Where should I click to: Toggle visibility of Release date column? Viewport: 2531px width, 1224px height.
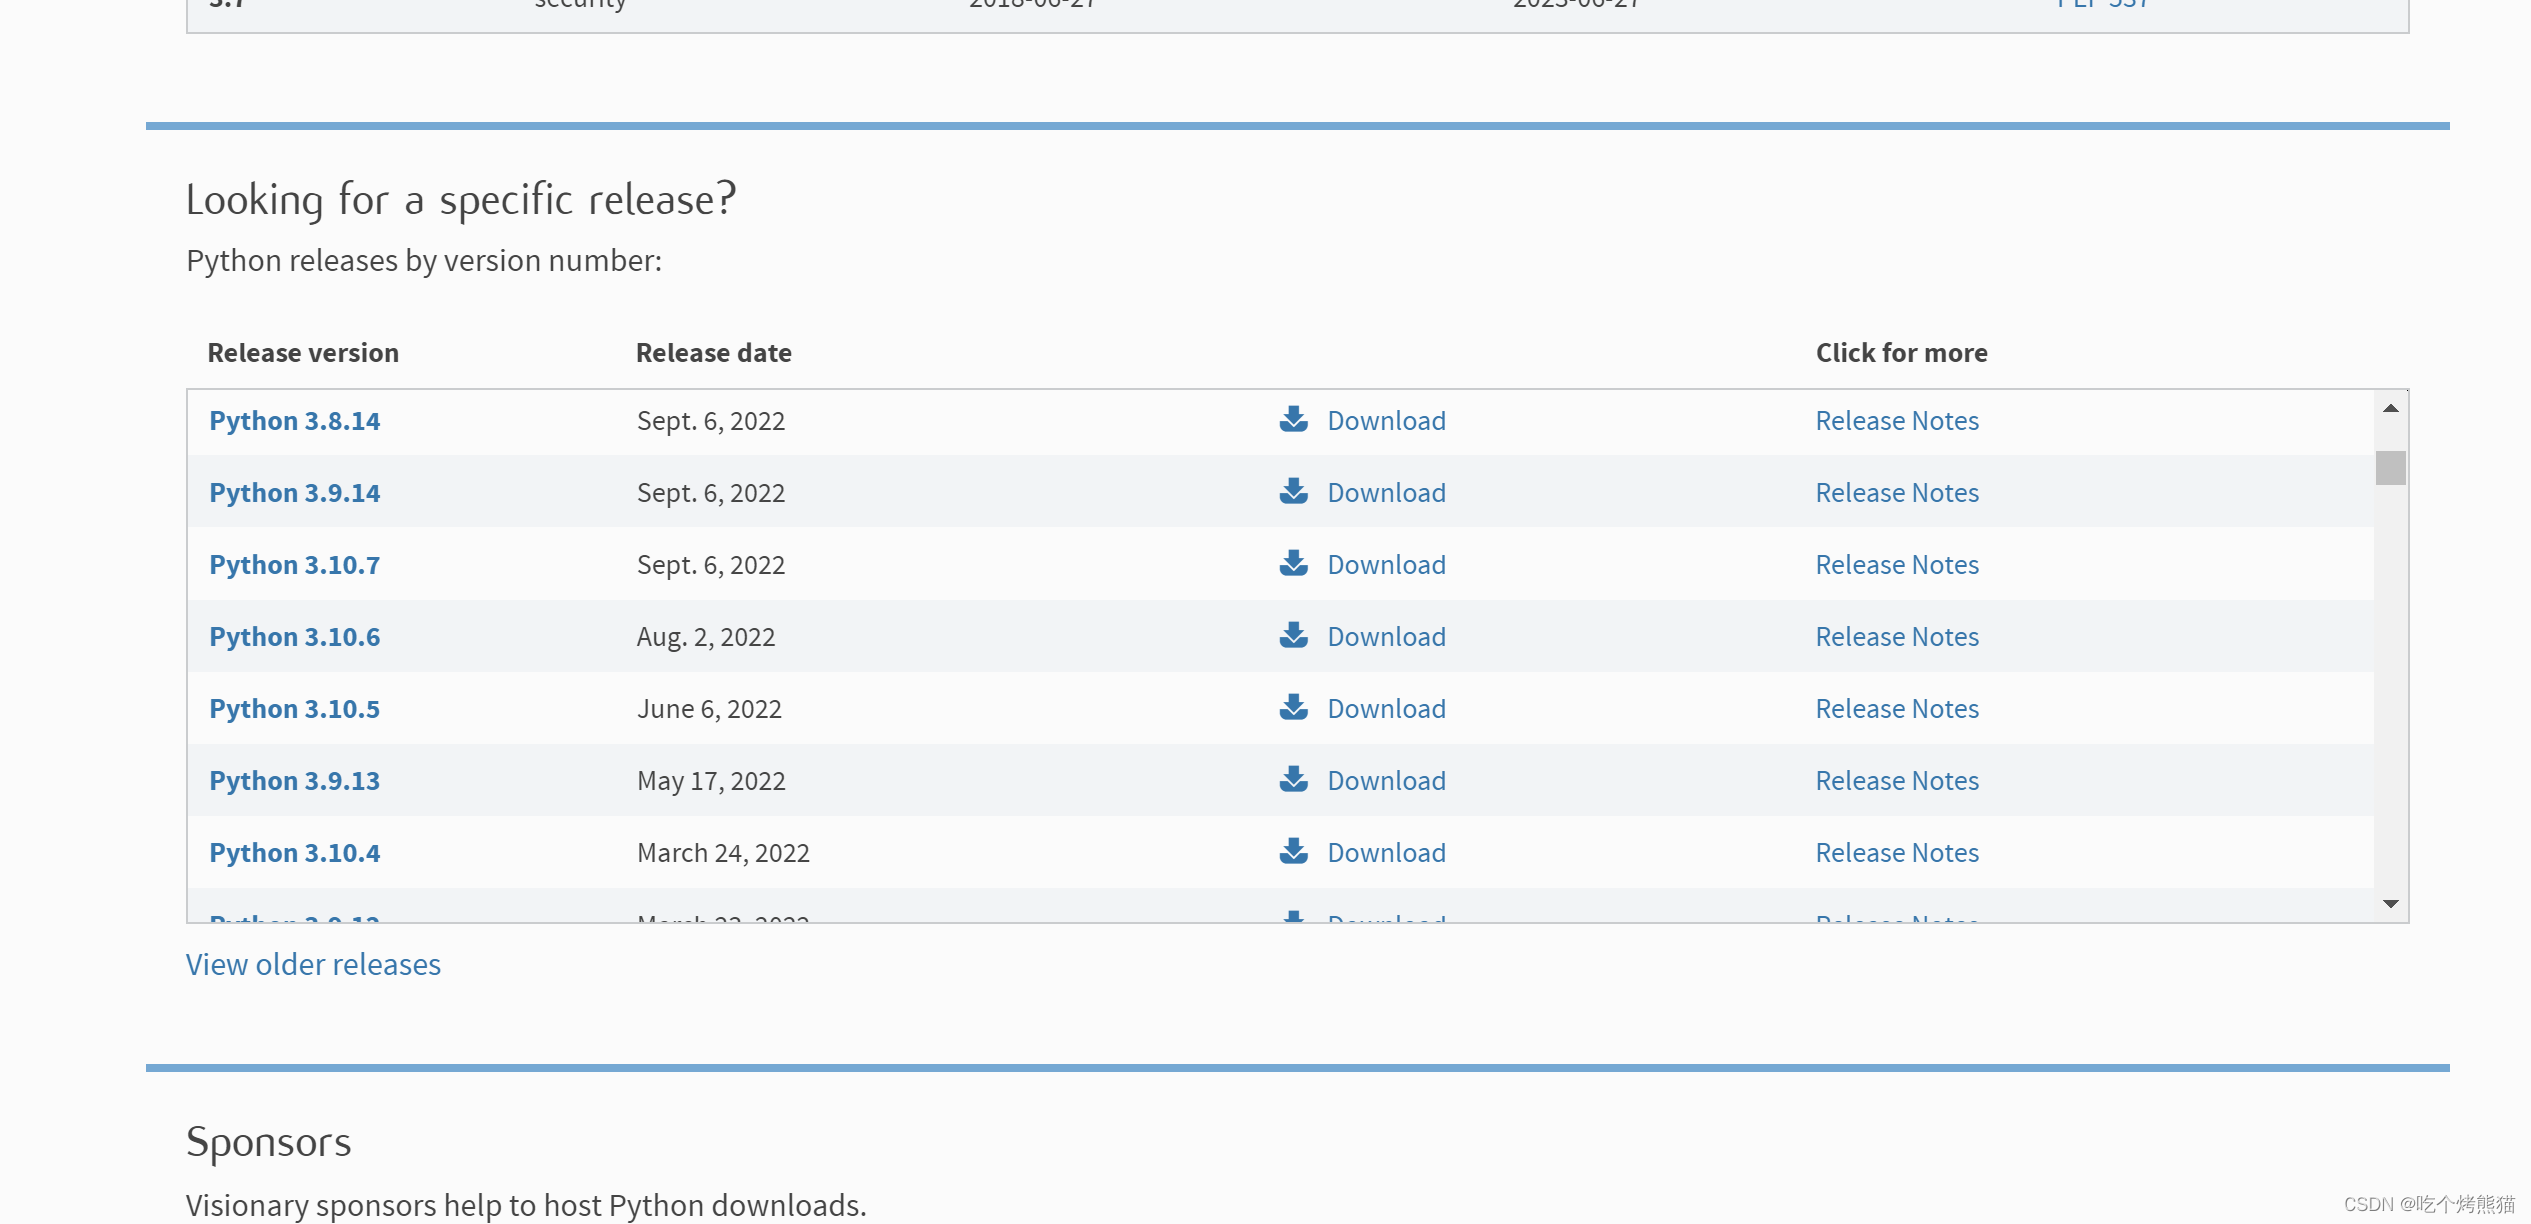point(715,350)
